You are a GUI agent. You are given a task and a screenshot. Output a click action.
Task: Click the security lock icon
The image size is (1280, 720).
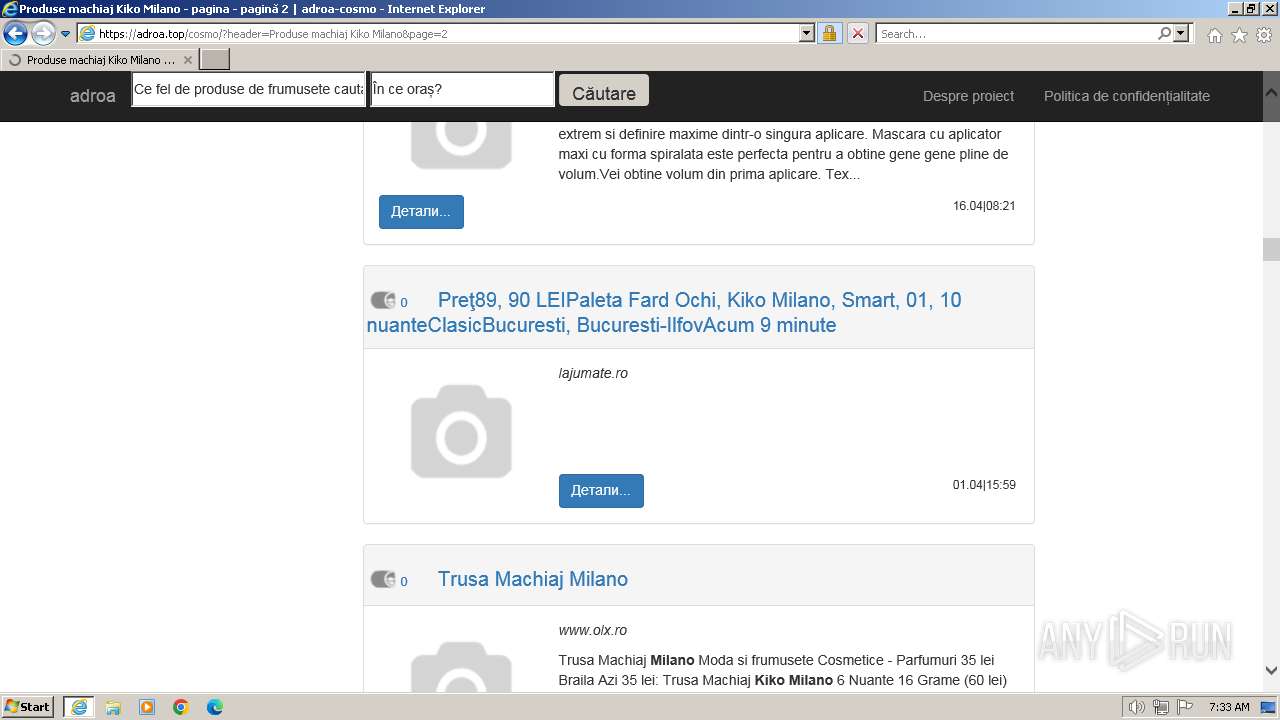point(829,33)
